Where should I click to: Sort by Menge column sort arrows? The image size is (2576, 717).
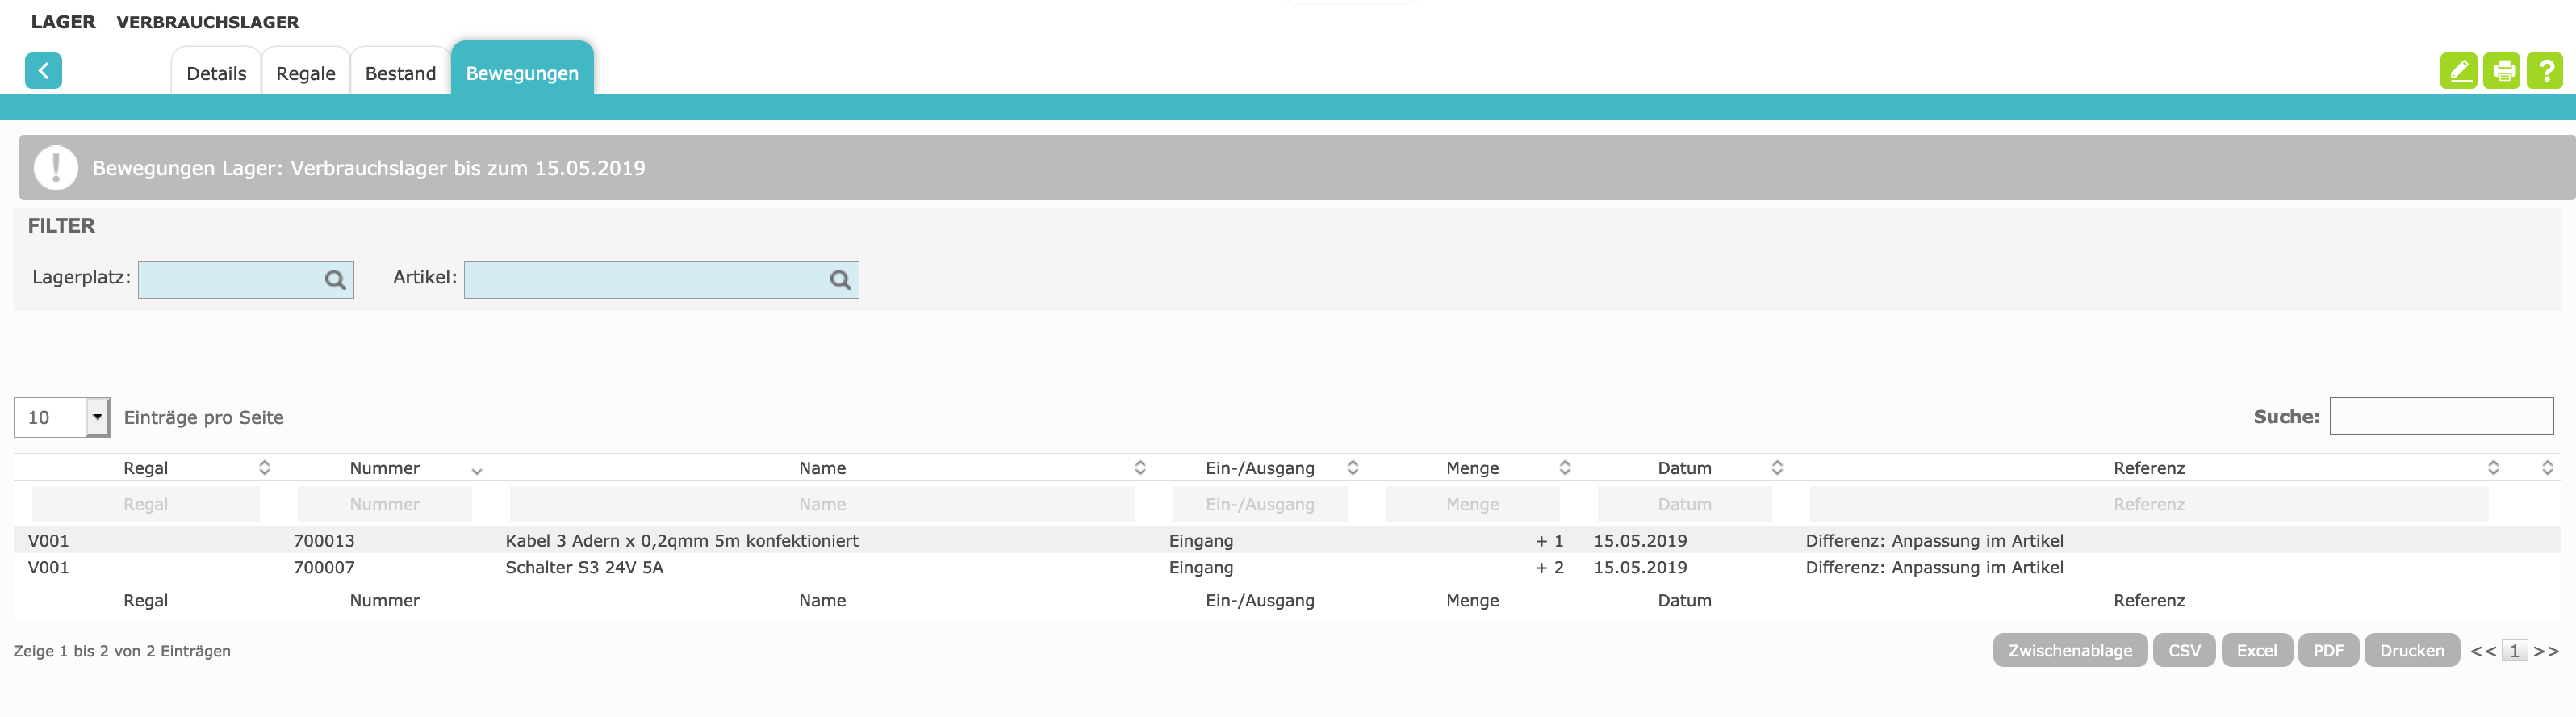click(1564, 468)
